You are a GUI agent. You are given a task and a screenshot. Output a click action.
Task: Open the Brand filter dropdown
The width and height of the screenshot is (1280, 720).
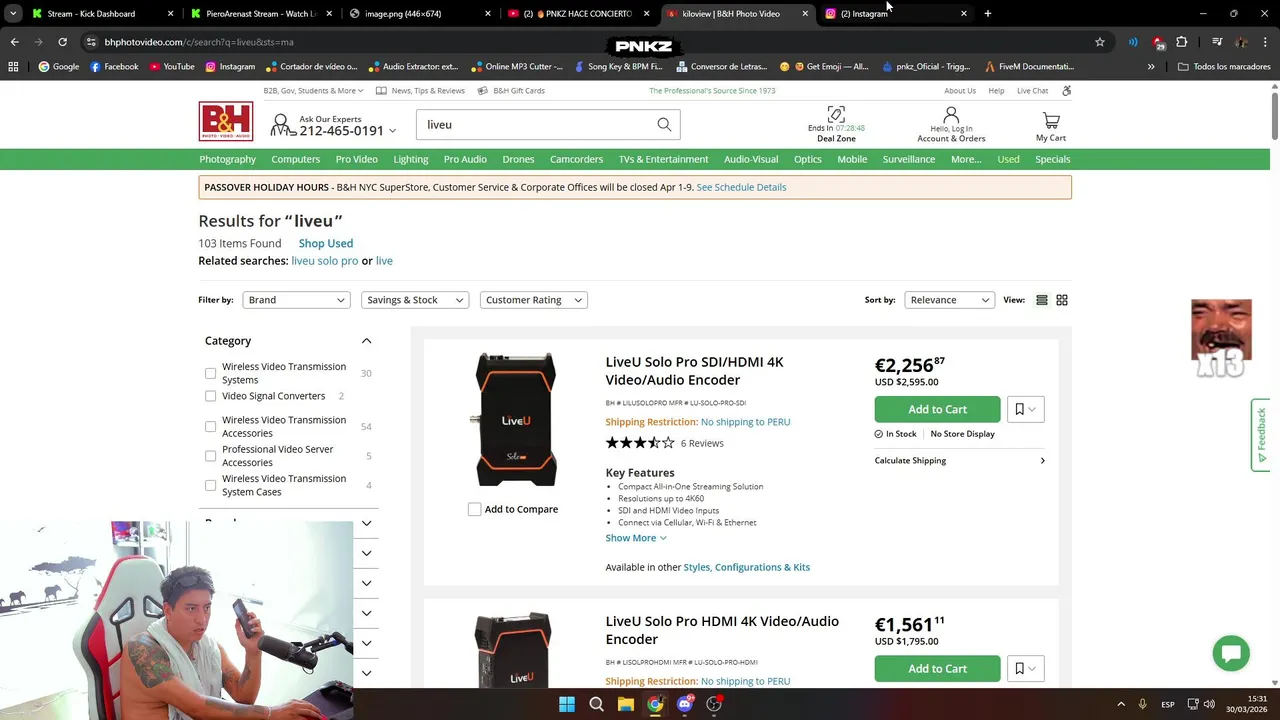pos(296,300)
